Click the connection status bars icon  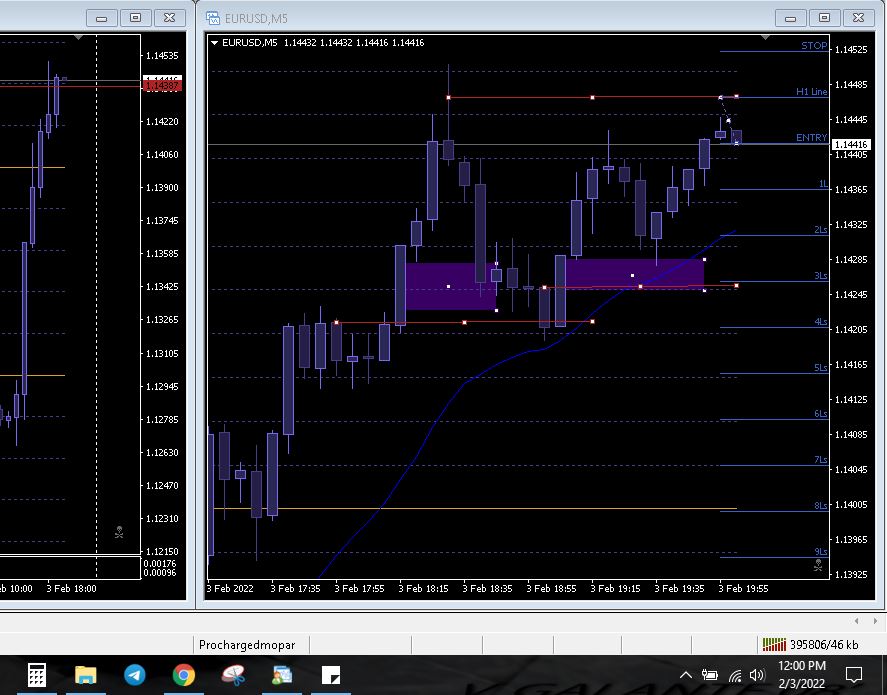pyautogui.click(x=774, y=644)
